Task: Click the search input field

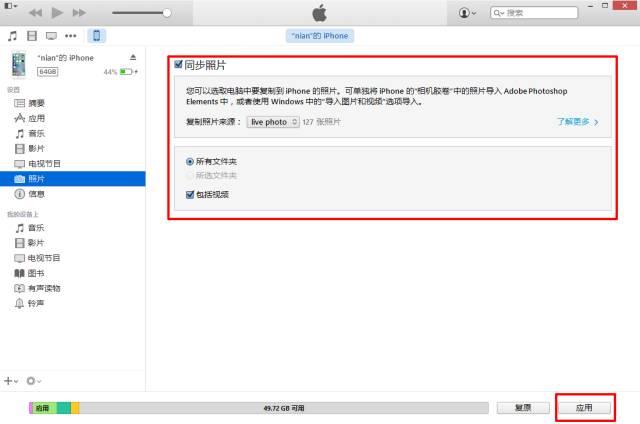Action: pyautogui.click(x=534, y=13)
